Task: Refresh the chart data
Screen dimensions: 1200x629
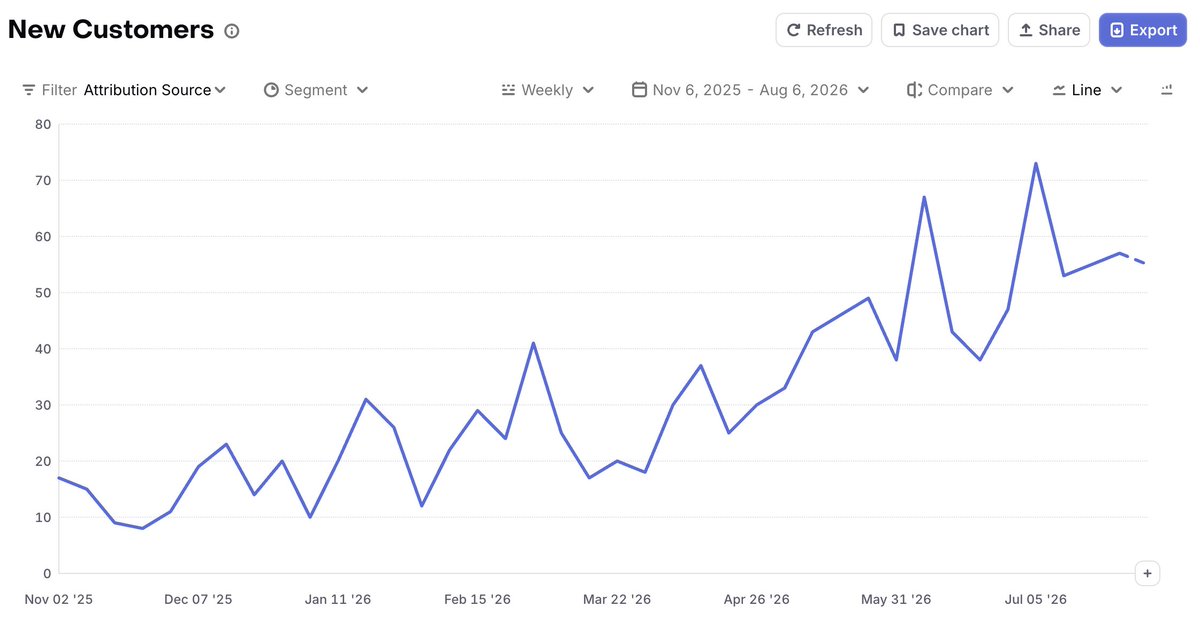Action: pos(824,30)
